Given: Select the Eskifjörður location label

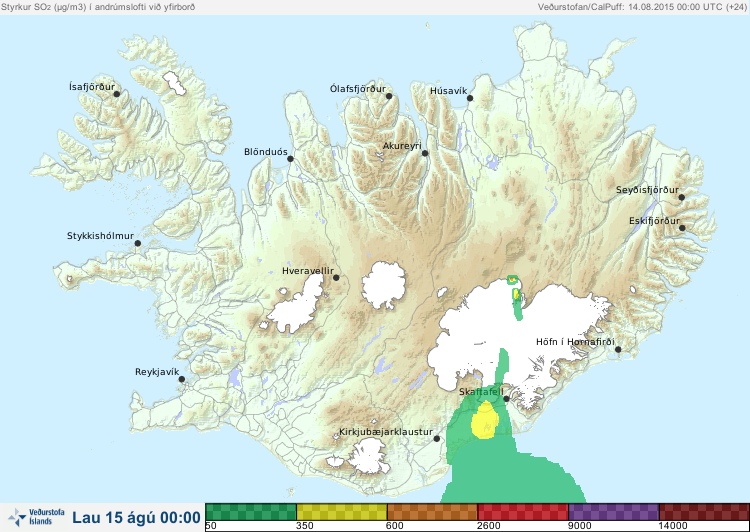Looking at the screenshot, I should tap(654, 221).
